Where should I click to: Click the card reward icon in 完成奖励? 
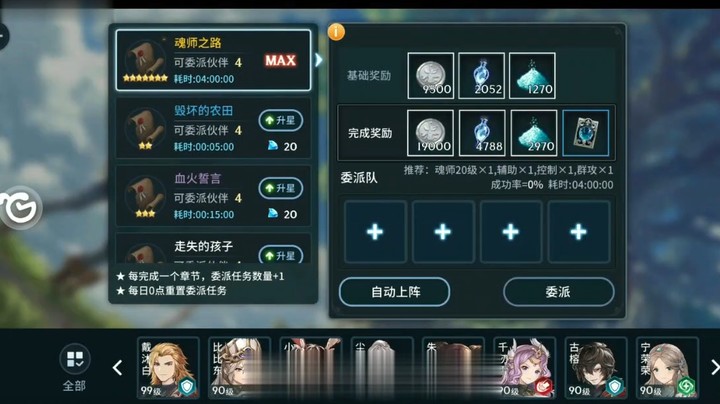click(x=585, y=133)
